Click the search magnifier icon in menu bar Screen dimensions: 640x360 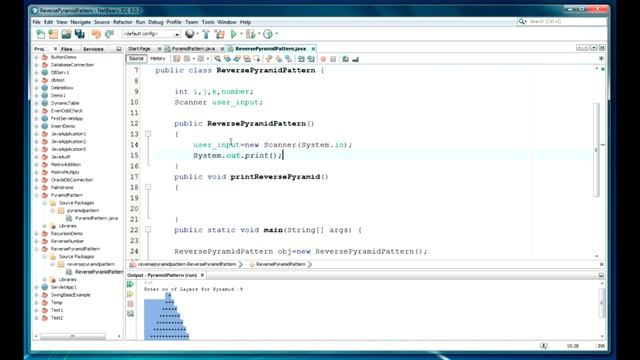tap(522, 22)
